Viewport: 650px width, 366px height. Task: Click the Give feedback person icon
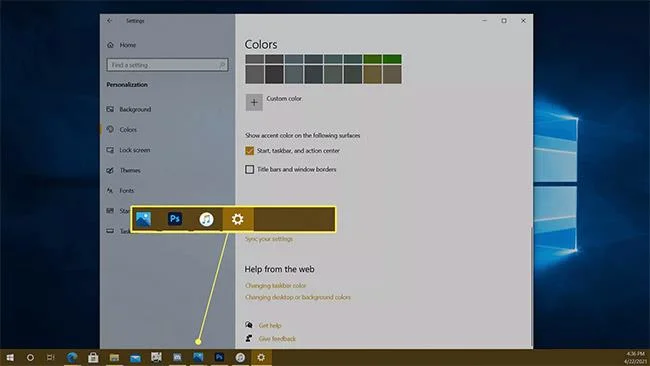(x=249, y=338)
